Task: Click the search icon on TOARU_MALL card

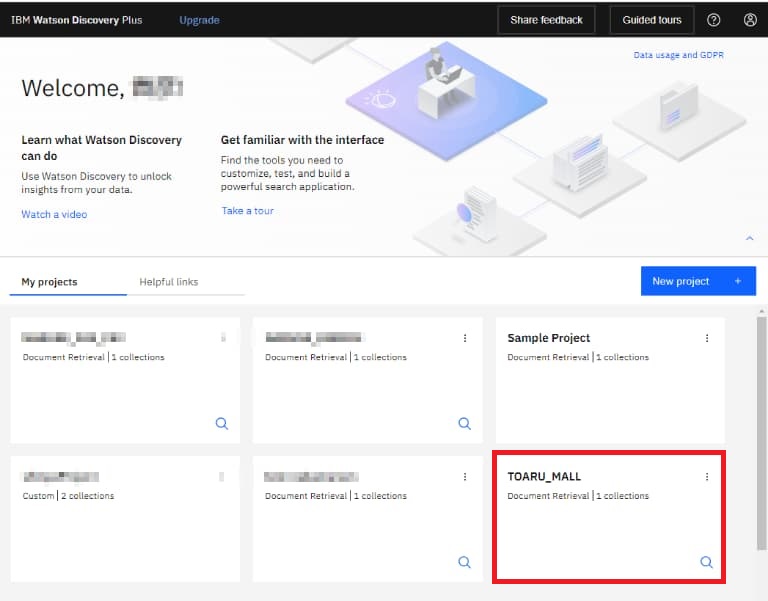Action: (706, 562)
